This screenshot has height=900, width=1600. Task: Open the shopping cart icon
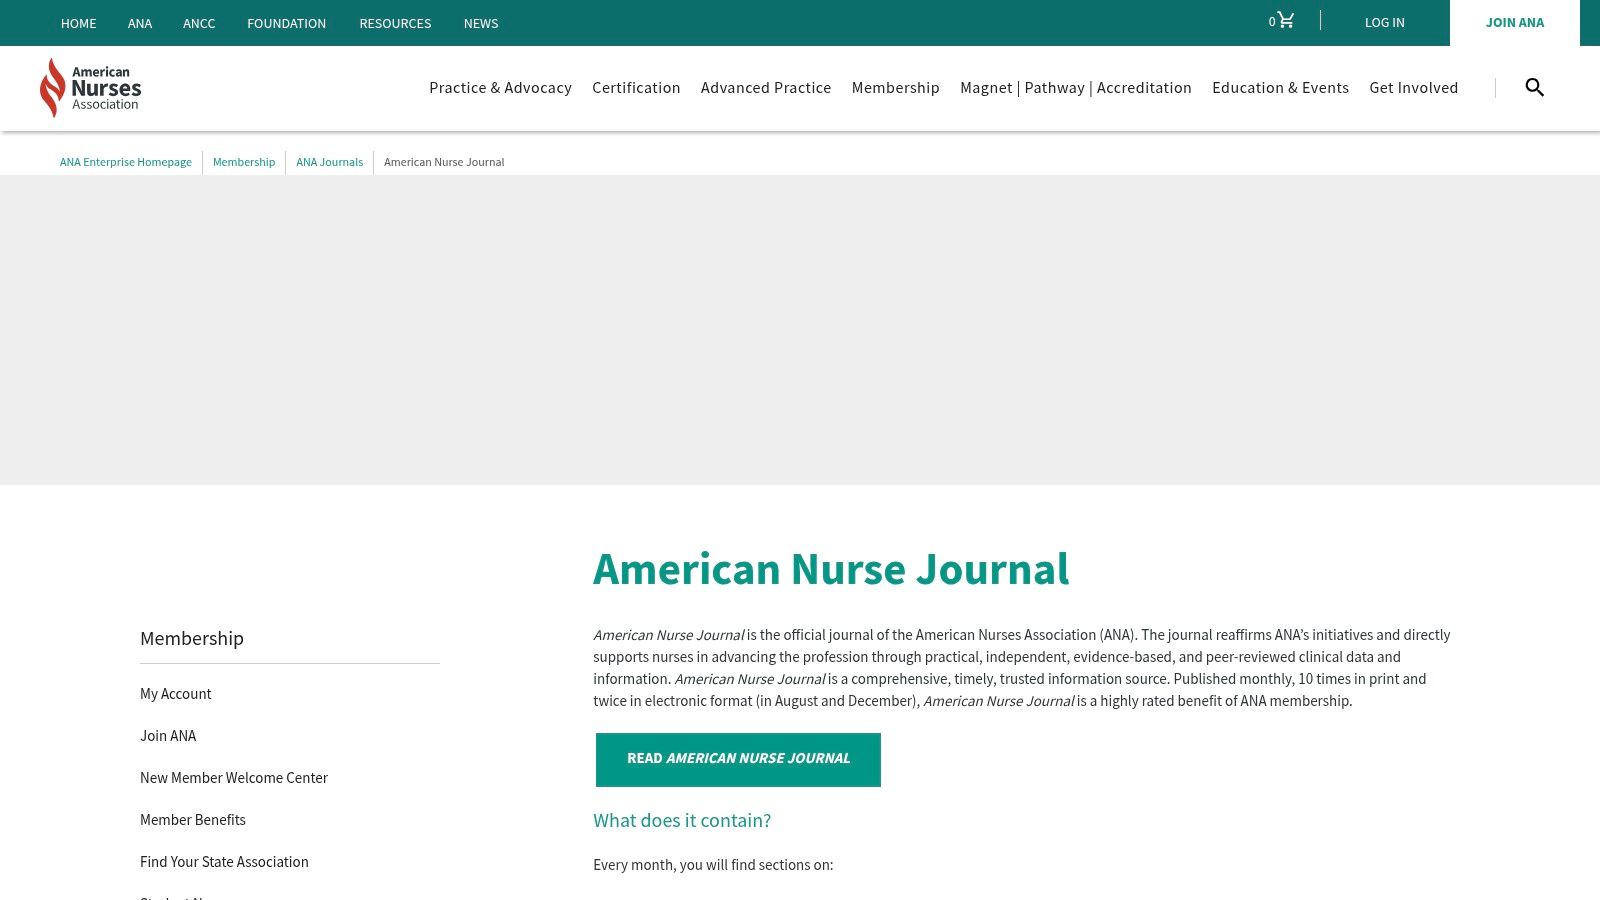1285,21
